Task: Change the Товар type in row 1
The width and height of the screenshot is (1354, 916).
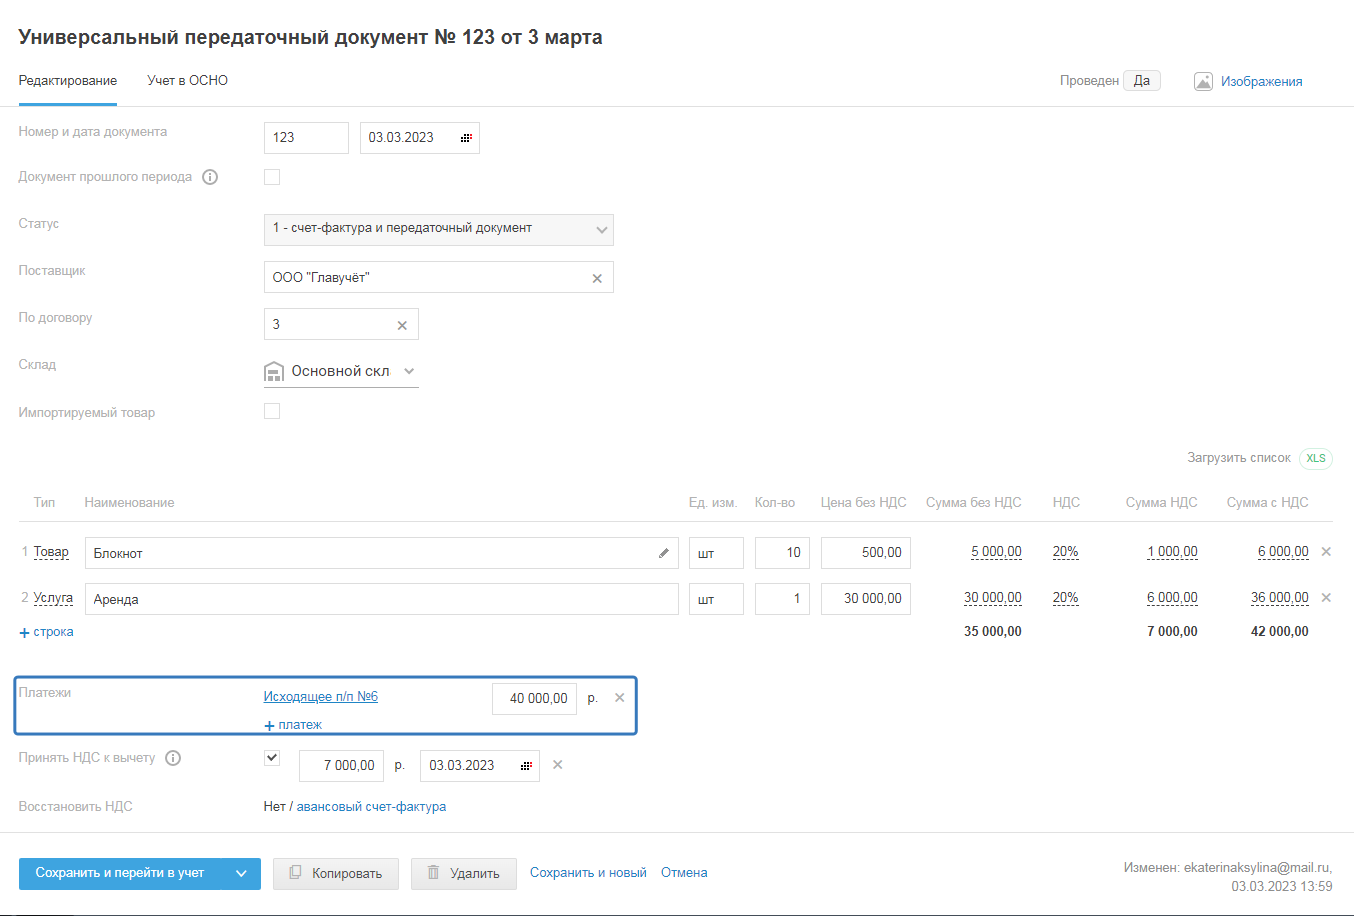Action: click(x=51, y=552)
